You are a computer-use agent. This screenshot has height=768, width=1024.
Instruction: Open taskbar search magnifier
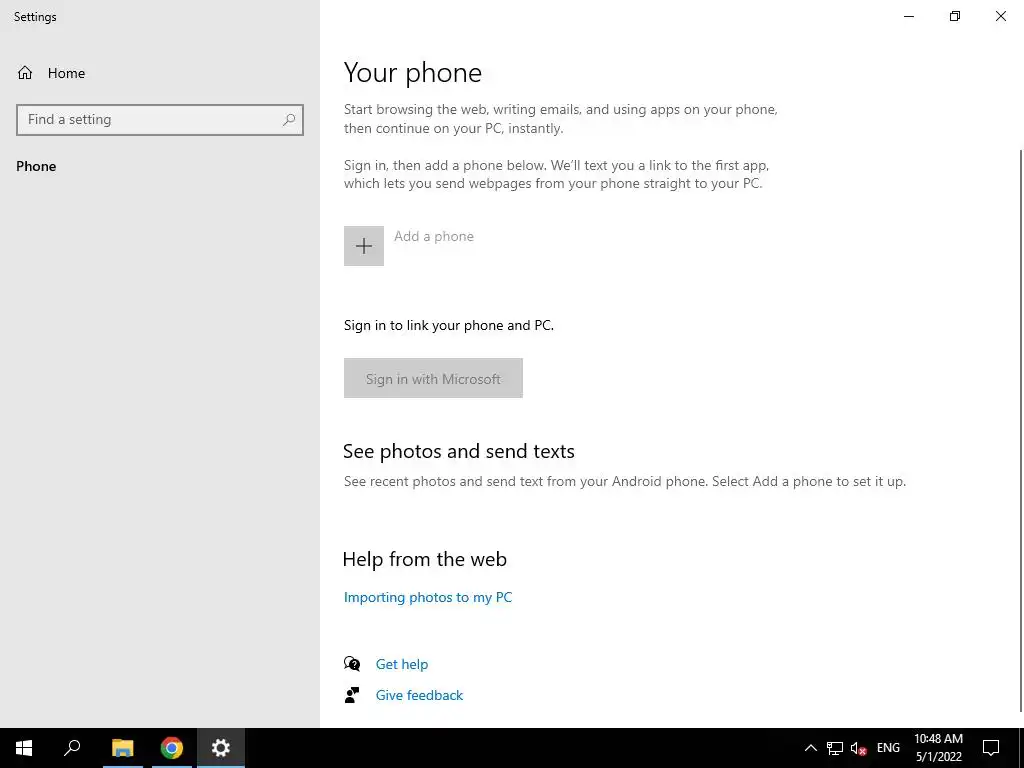72,748
